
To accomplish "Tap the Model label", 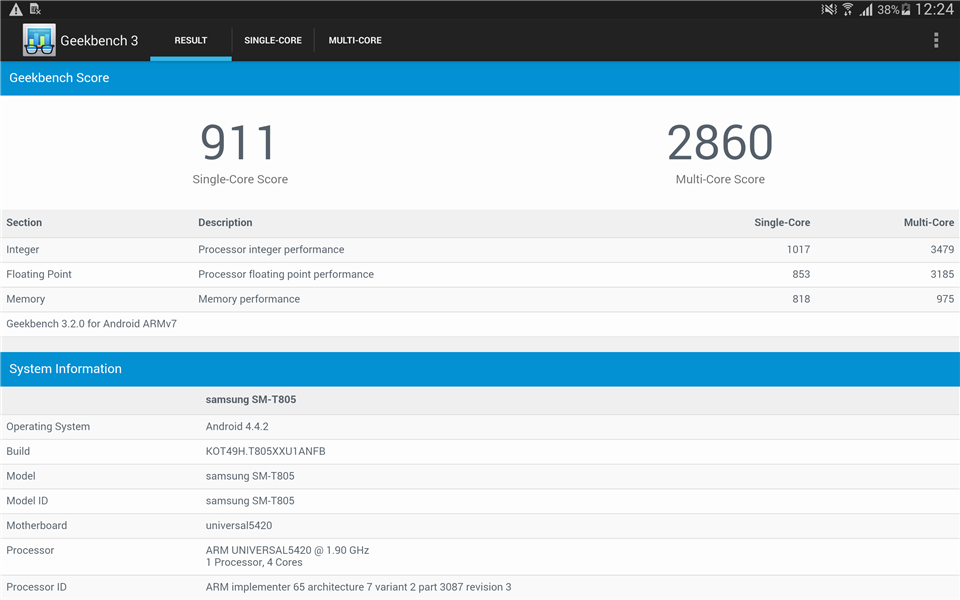I will 21,476.
